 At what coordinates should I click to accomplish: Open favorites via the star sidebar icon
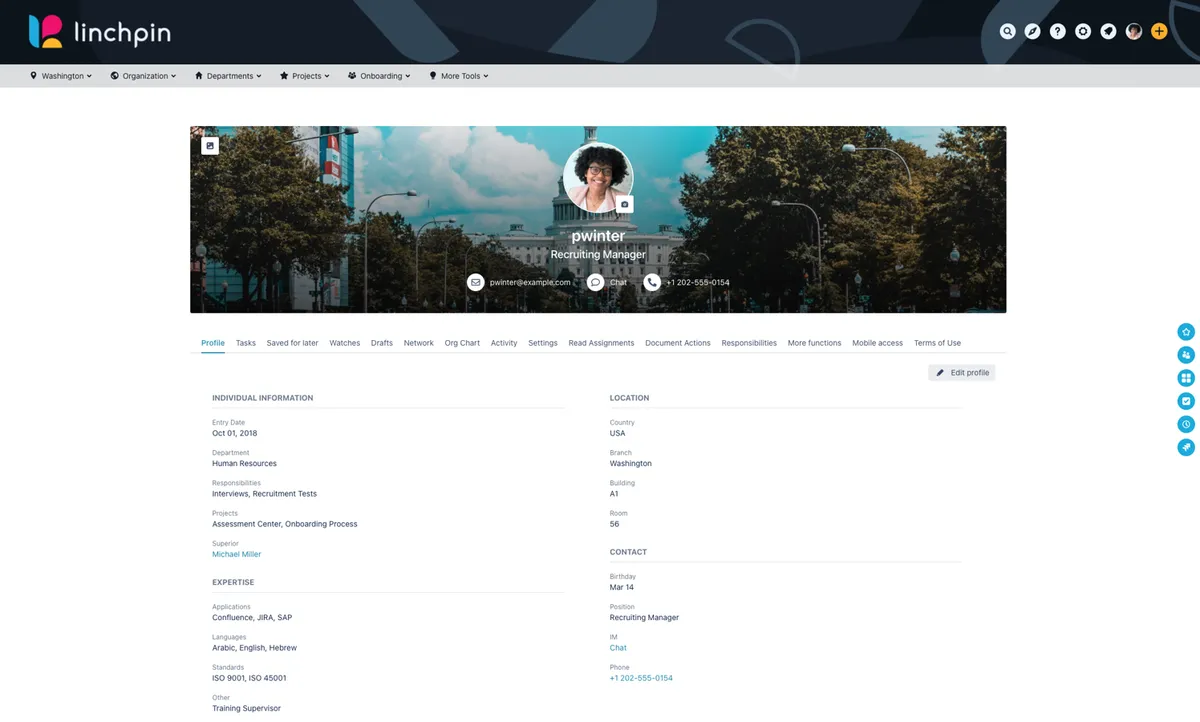[x=1186, y=332]
